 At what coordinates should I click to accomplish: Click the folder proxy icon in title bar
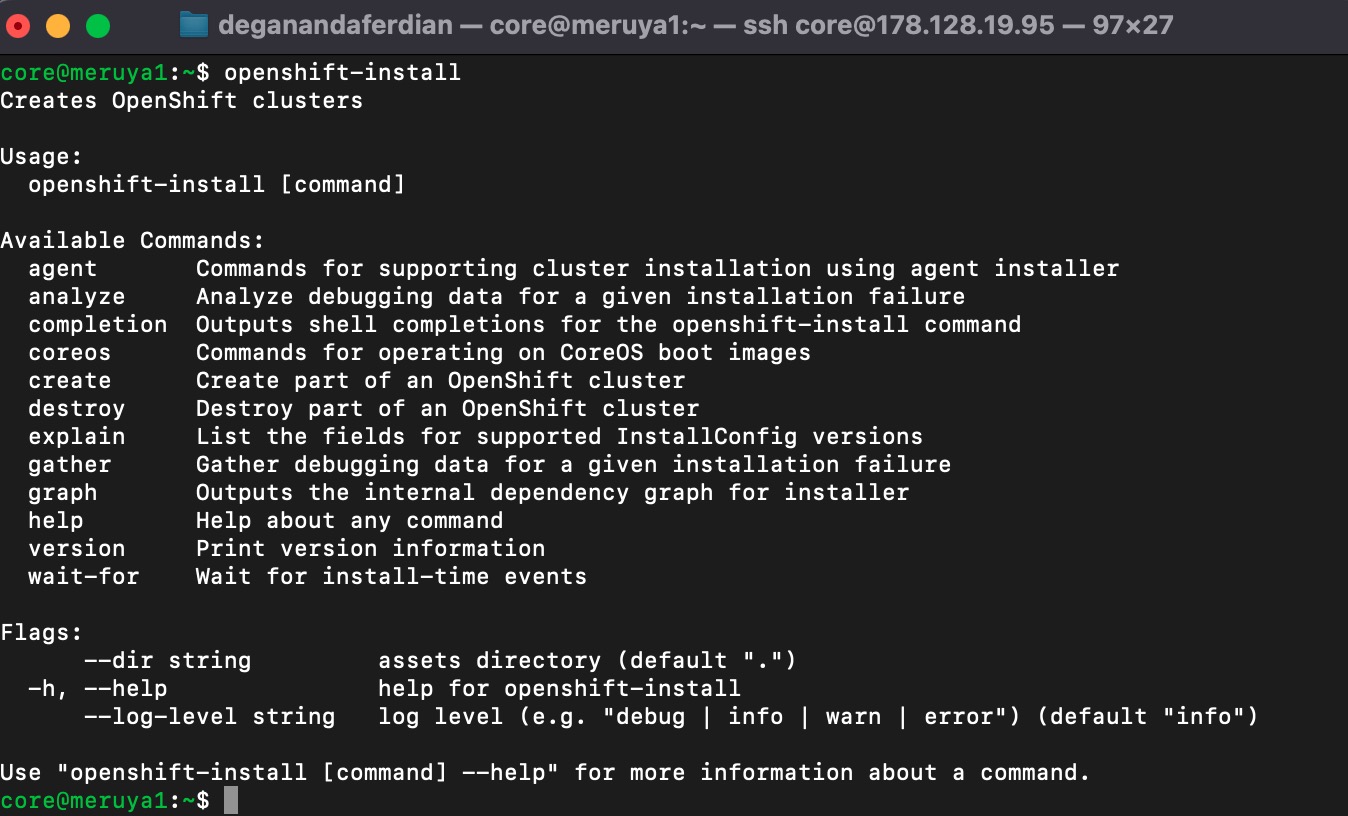coord(193,25)
